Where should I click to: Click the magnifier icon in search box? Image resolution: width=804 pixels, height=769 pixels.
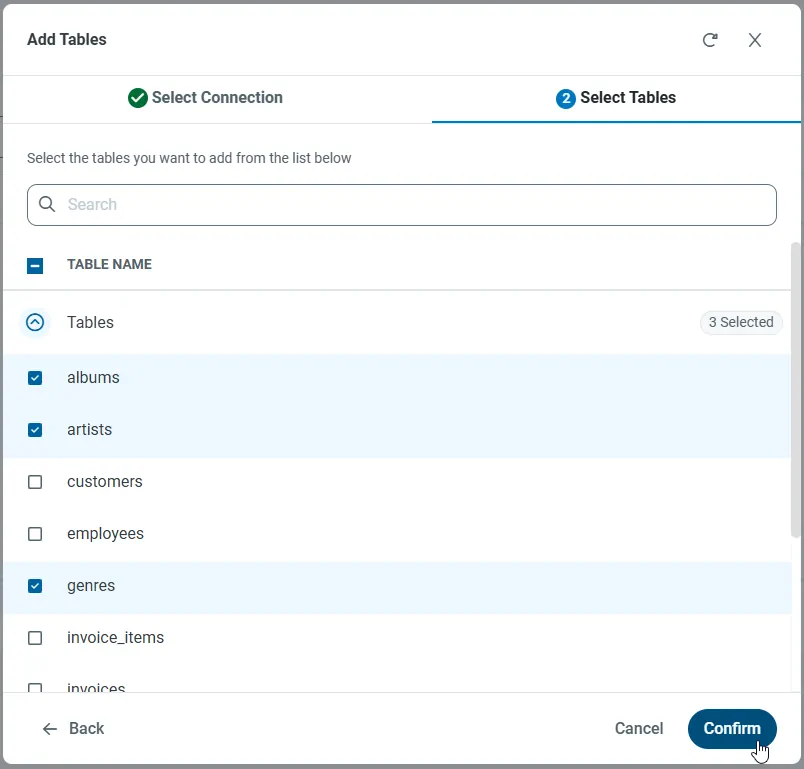(47, 204)
